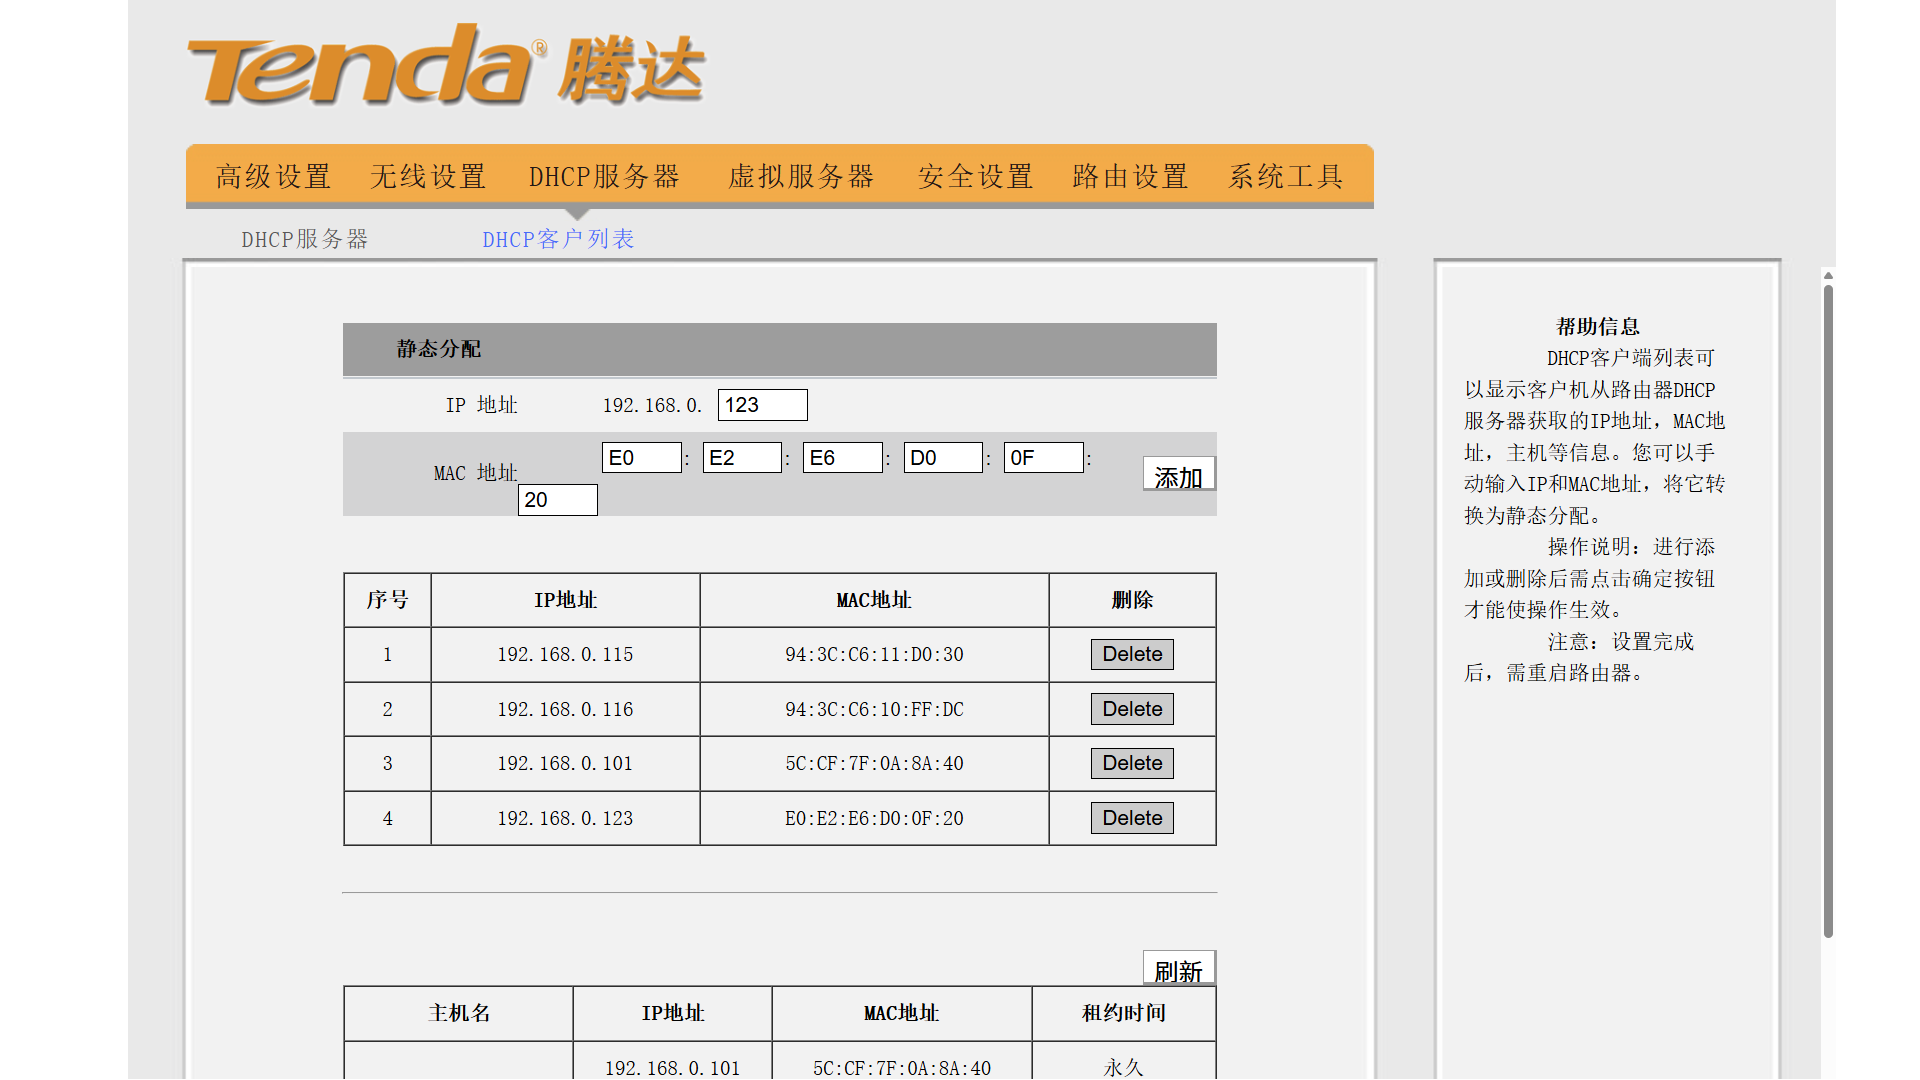The image size is (1920, 1080).
Task: Click the 刷新 refresh button
Action: click(1179, 968)
